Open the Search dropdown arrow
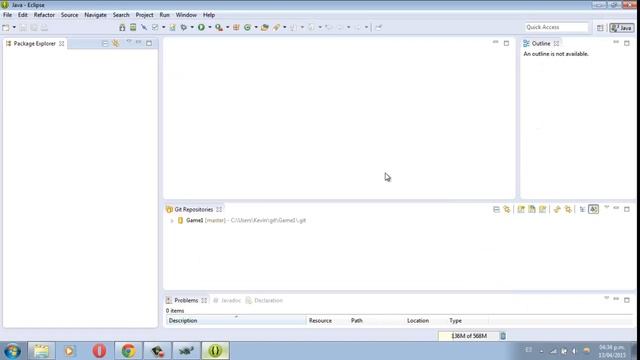Image resolution: width=640 pixels, height=360 pixels. [x=284, y=27]
